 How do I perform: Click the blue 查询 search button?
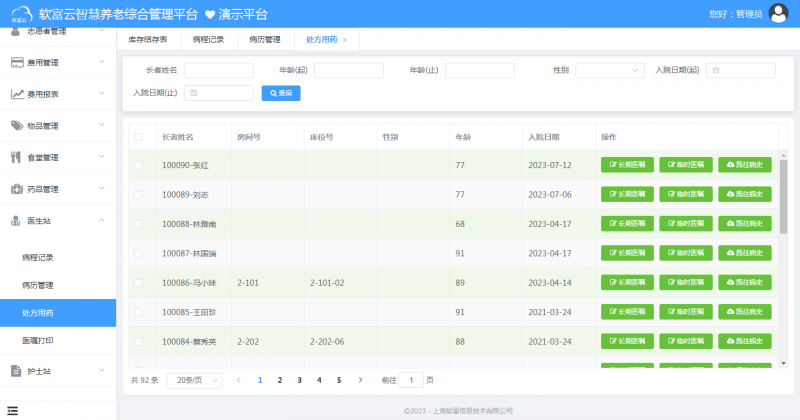click(281, 93)
